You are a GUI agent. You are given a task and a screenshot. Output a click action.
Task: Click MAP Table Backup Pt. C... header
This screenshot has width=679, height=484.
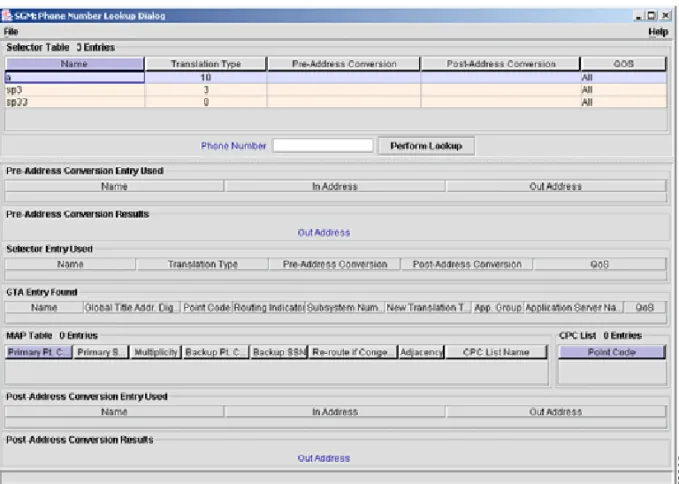(216, 352)
